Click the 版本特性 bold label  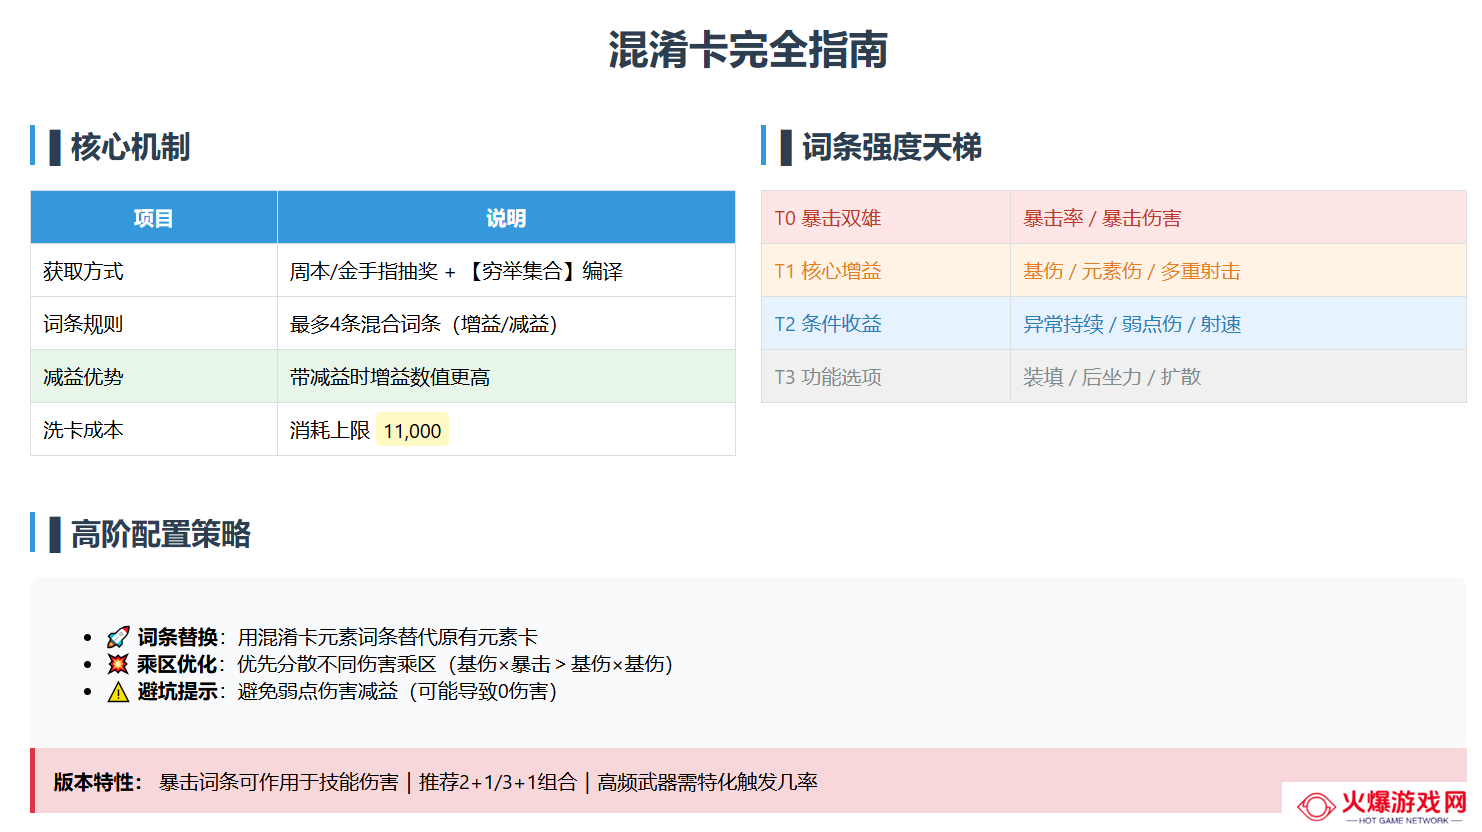(94, 782)
